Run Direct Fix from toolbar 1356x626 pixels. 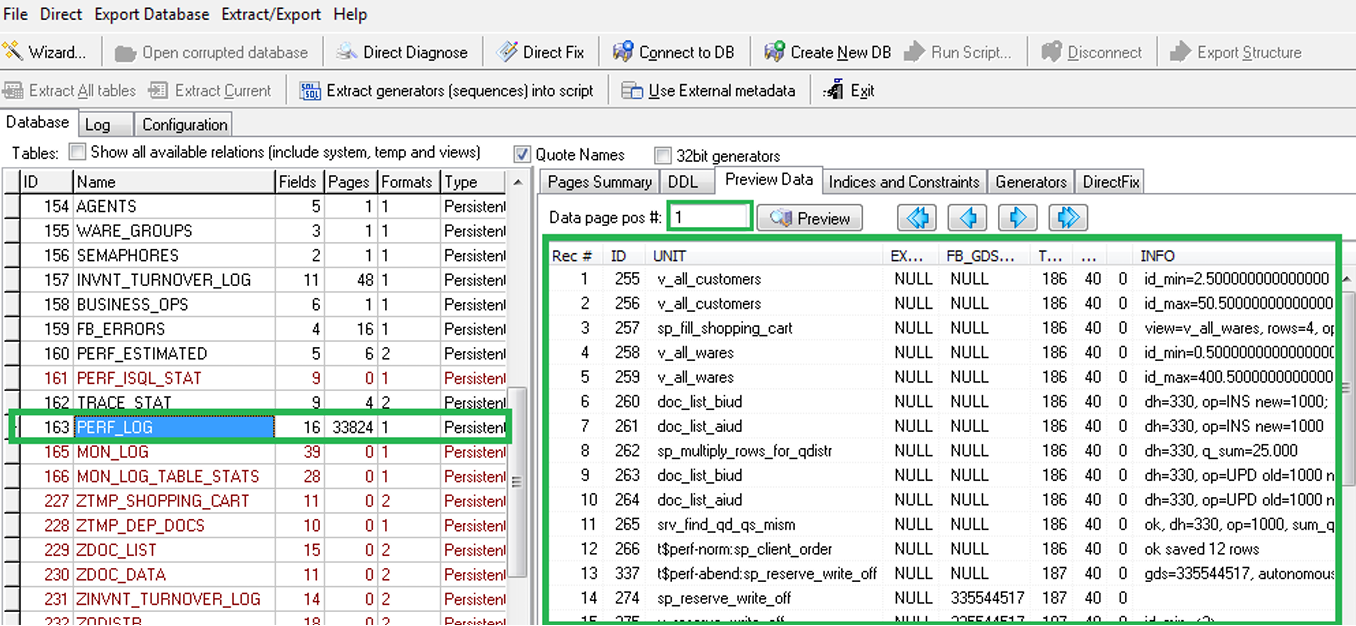tap(507, 52)
